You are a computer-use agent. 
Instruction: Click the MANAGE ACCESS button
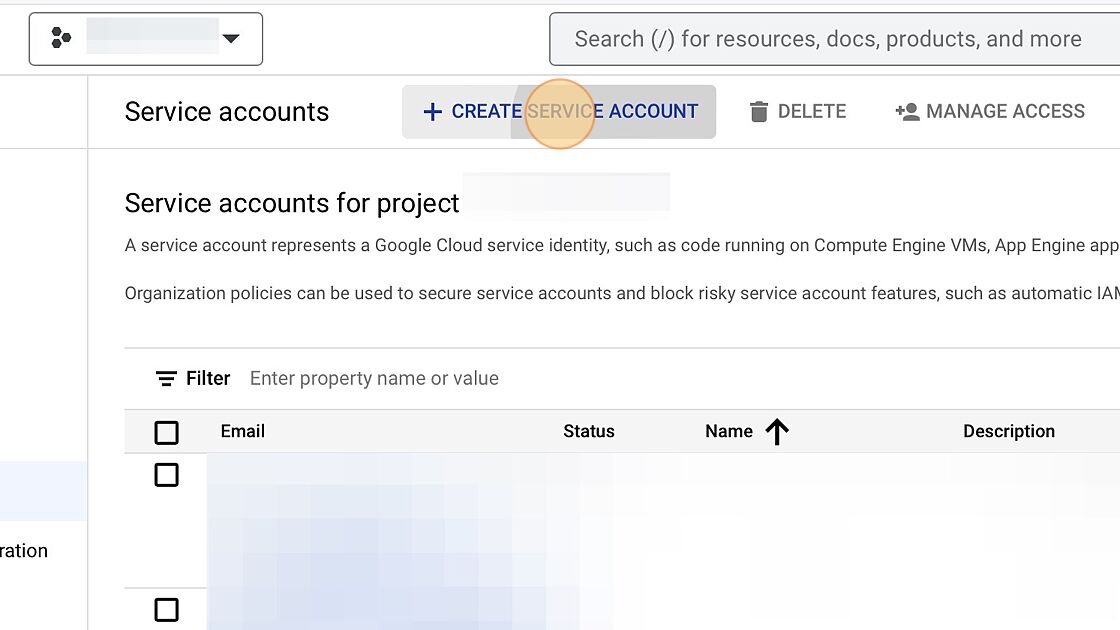[x=990, y=111]
